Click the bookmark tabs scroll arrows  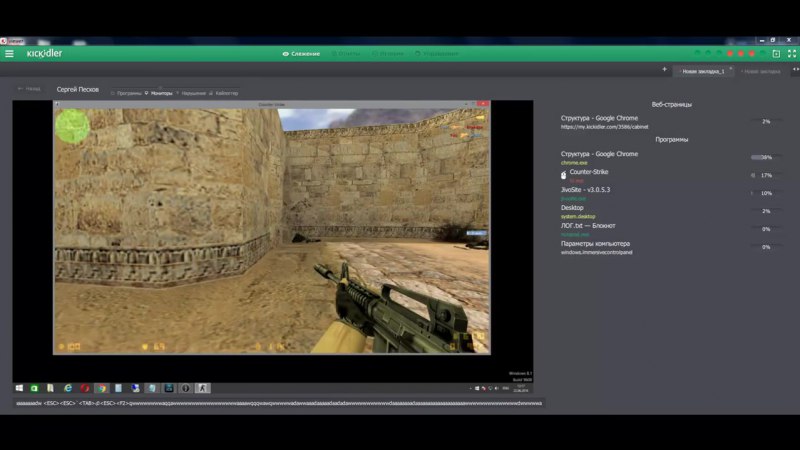795,69
